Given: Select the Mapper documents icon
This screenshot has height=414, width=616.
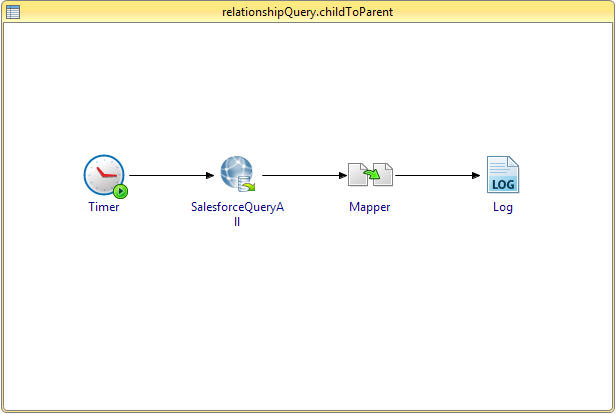Looking at the screenshot, I should pos(370,174).
